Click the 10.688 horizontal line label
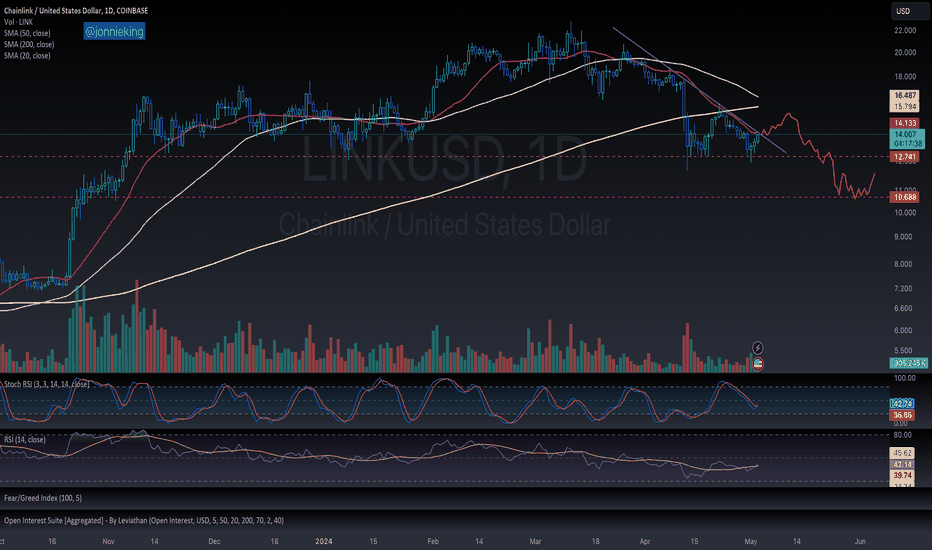The image size is (932, 550). [905, 197]
